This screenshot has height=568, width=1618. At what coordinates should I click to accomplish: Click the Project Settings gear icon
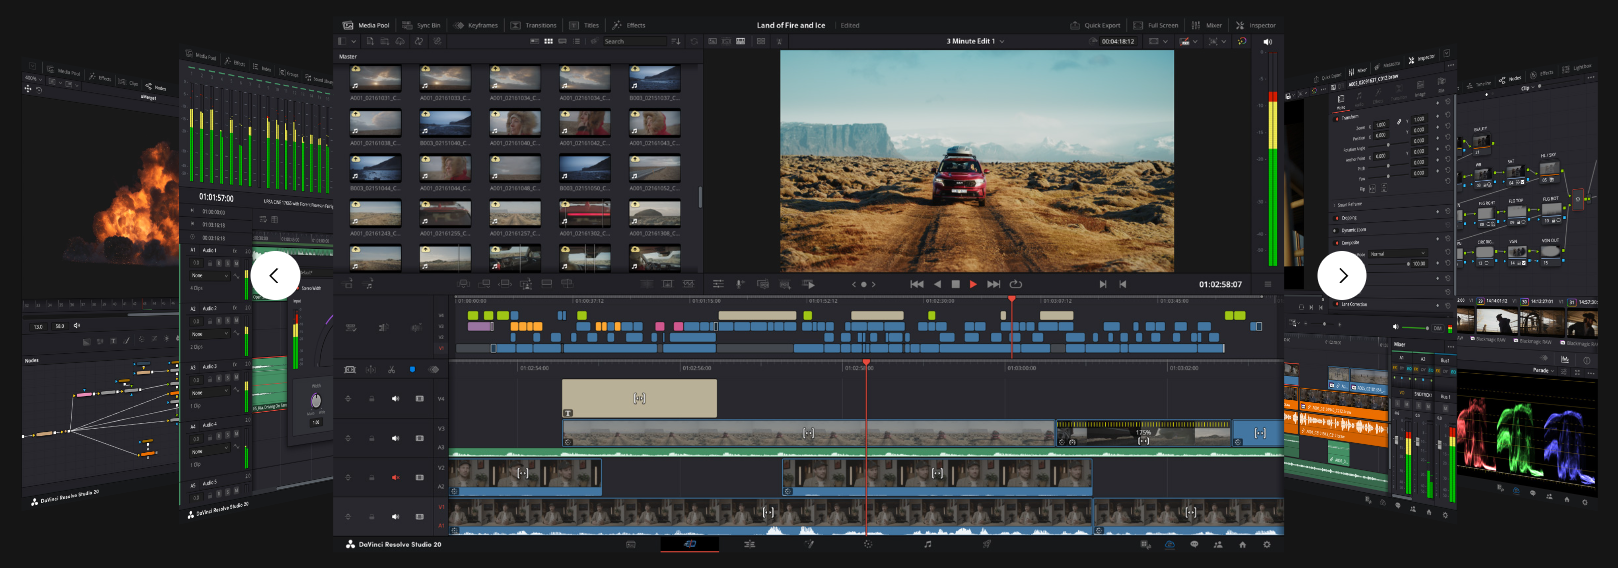[1267, 544]
